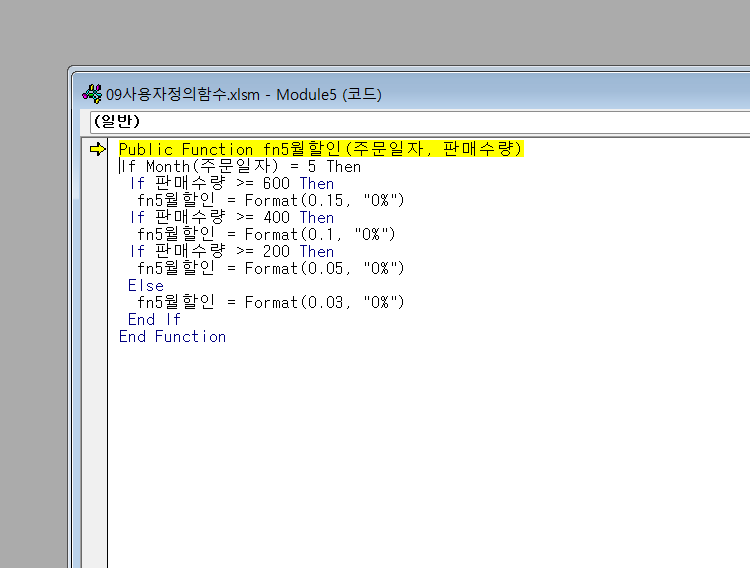Click the gray MDI background above the code window

375,31
